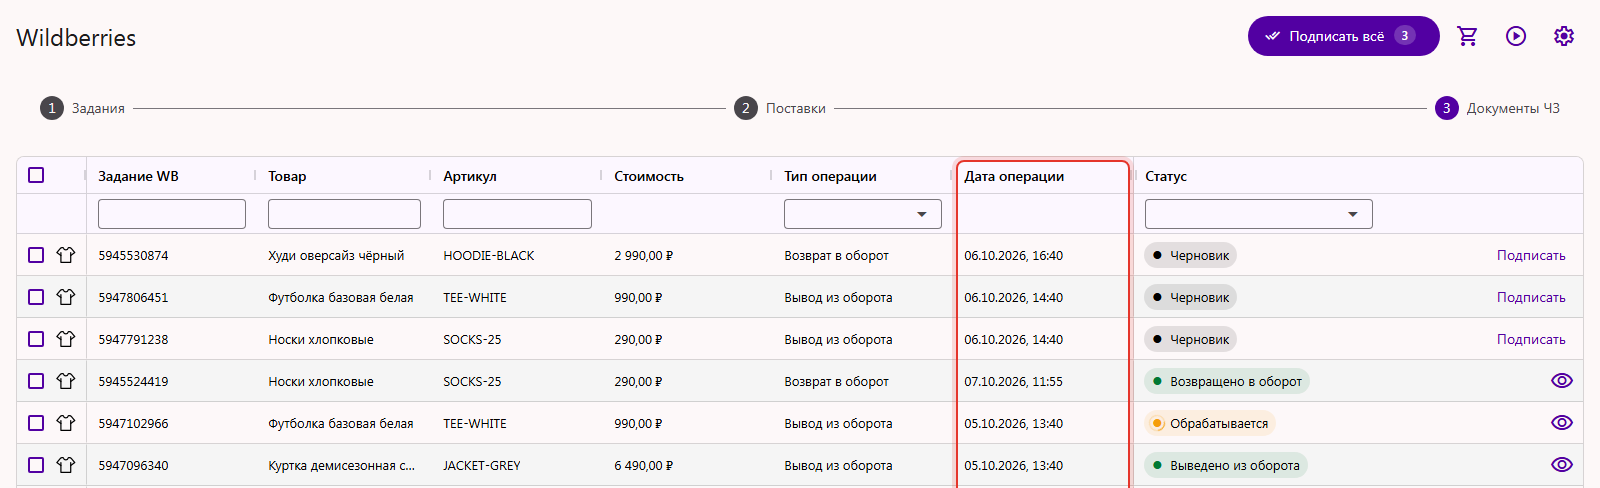1600x488 pixels.
Task: Click status badge Обрабатывается
Action: tap(1210, 423)
